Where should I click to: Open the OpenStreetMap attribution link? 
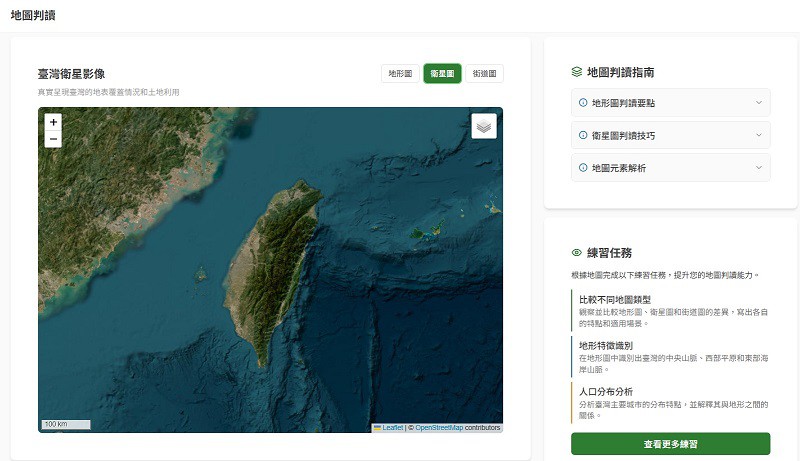click(439, 428)
